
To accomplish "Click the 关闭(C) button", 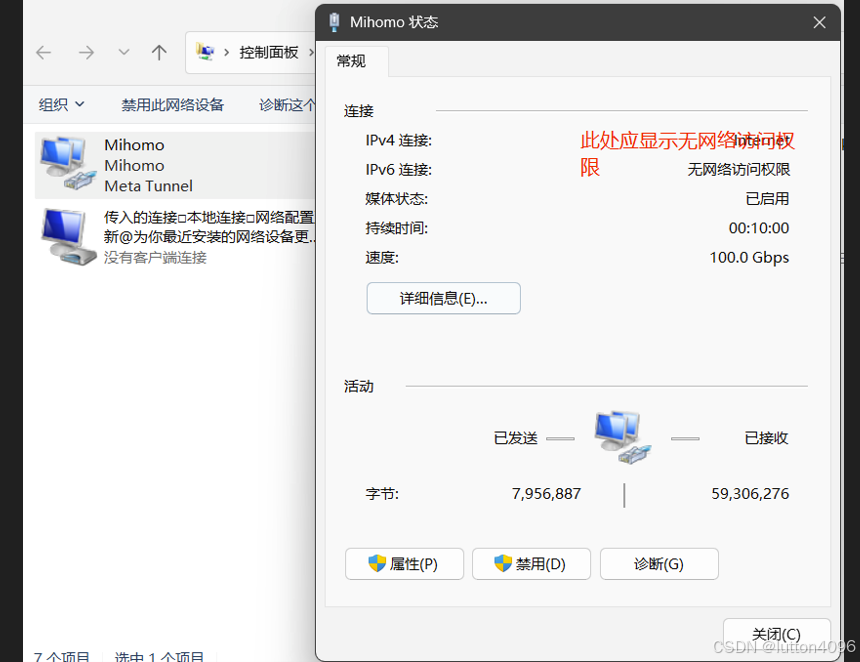I will click(776, 635).
